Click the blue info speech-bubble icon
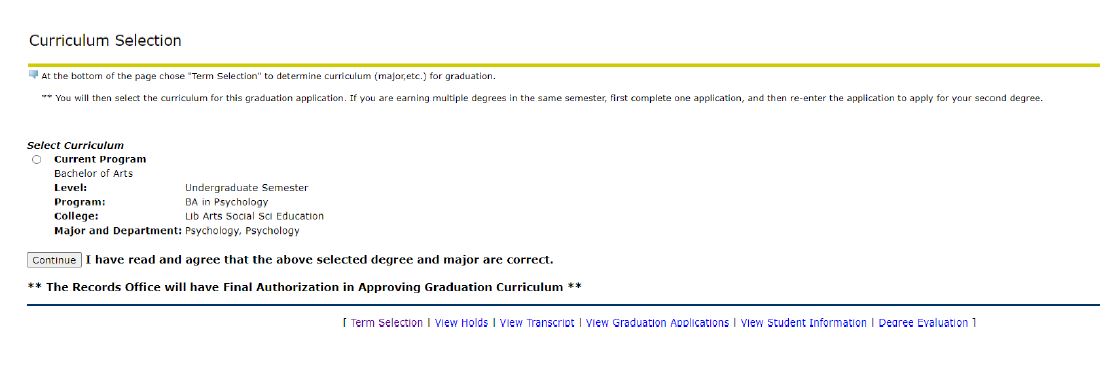This screenshot has height=379, width=1115. point(33,75)
